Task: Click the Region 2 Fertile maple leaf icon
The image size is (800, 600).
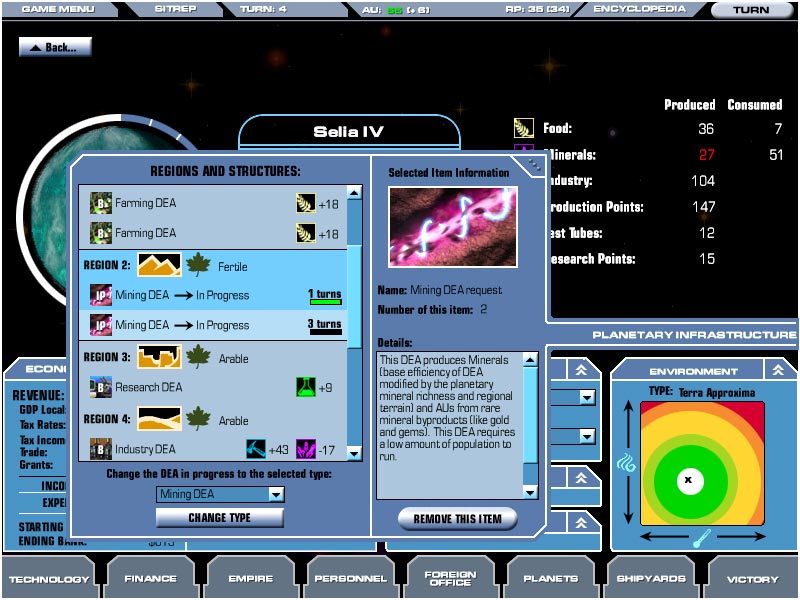Action: (x=198, y=266)
